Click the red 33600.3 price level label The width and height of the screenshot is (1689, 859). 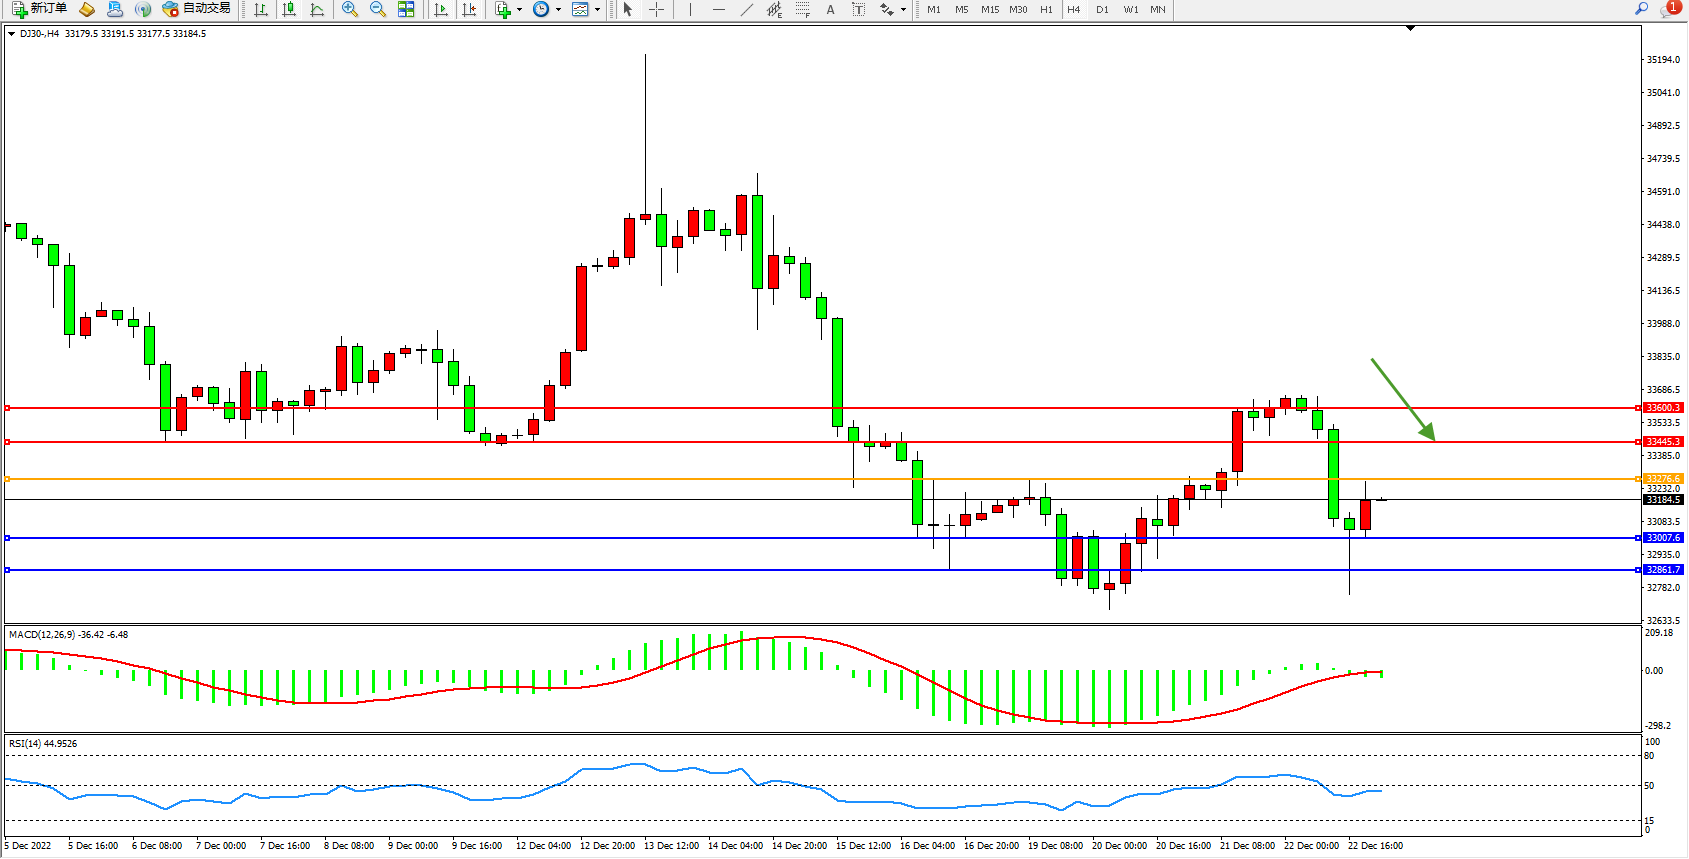[x=1663, y=408]
